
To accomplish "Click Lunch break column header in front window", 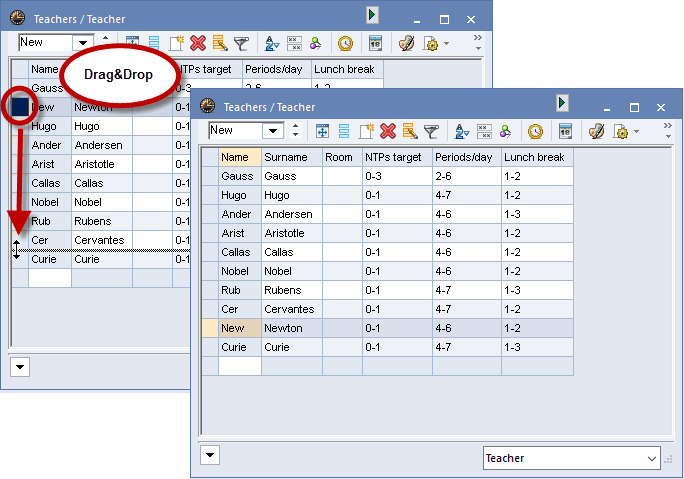I will 537,157.
